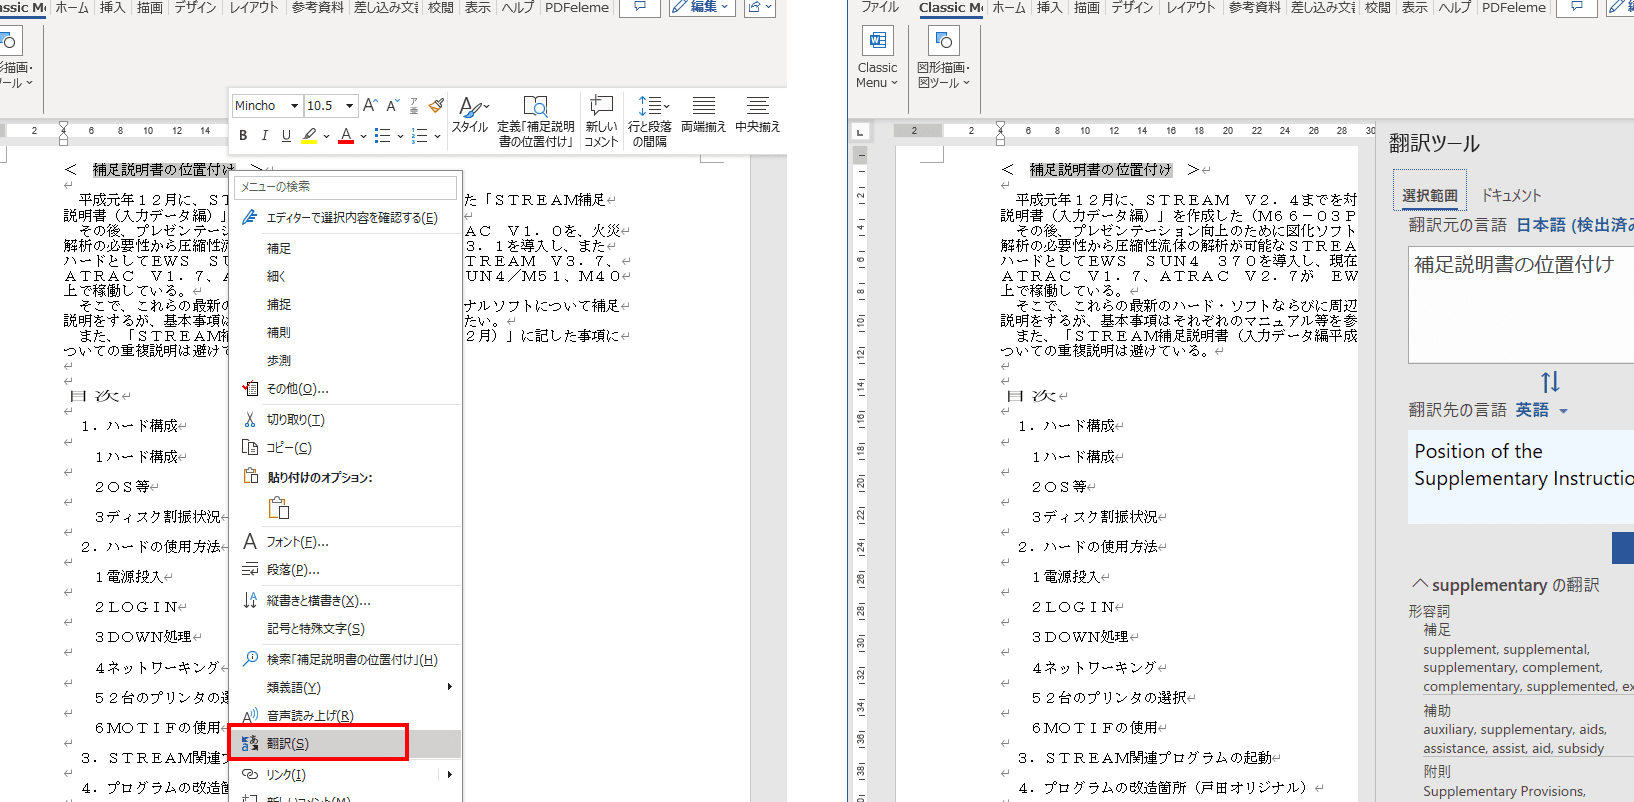Expand font color dropdown arrow
The image size is (1634, 802).
363,136
